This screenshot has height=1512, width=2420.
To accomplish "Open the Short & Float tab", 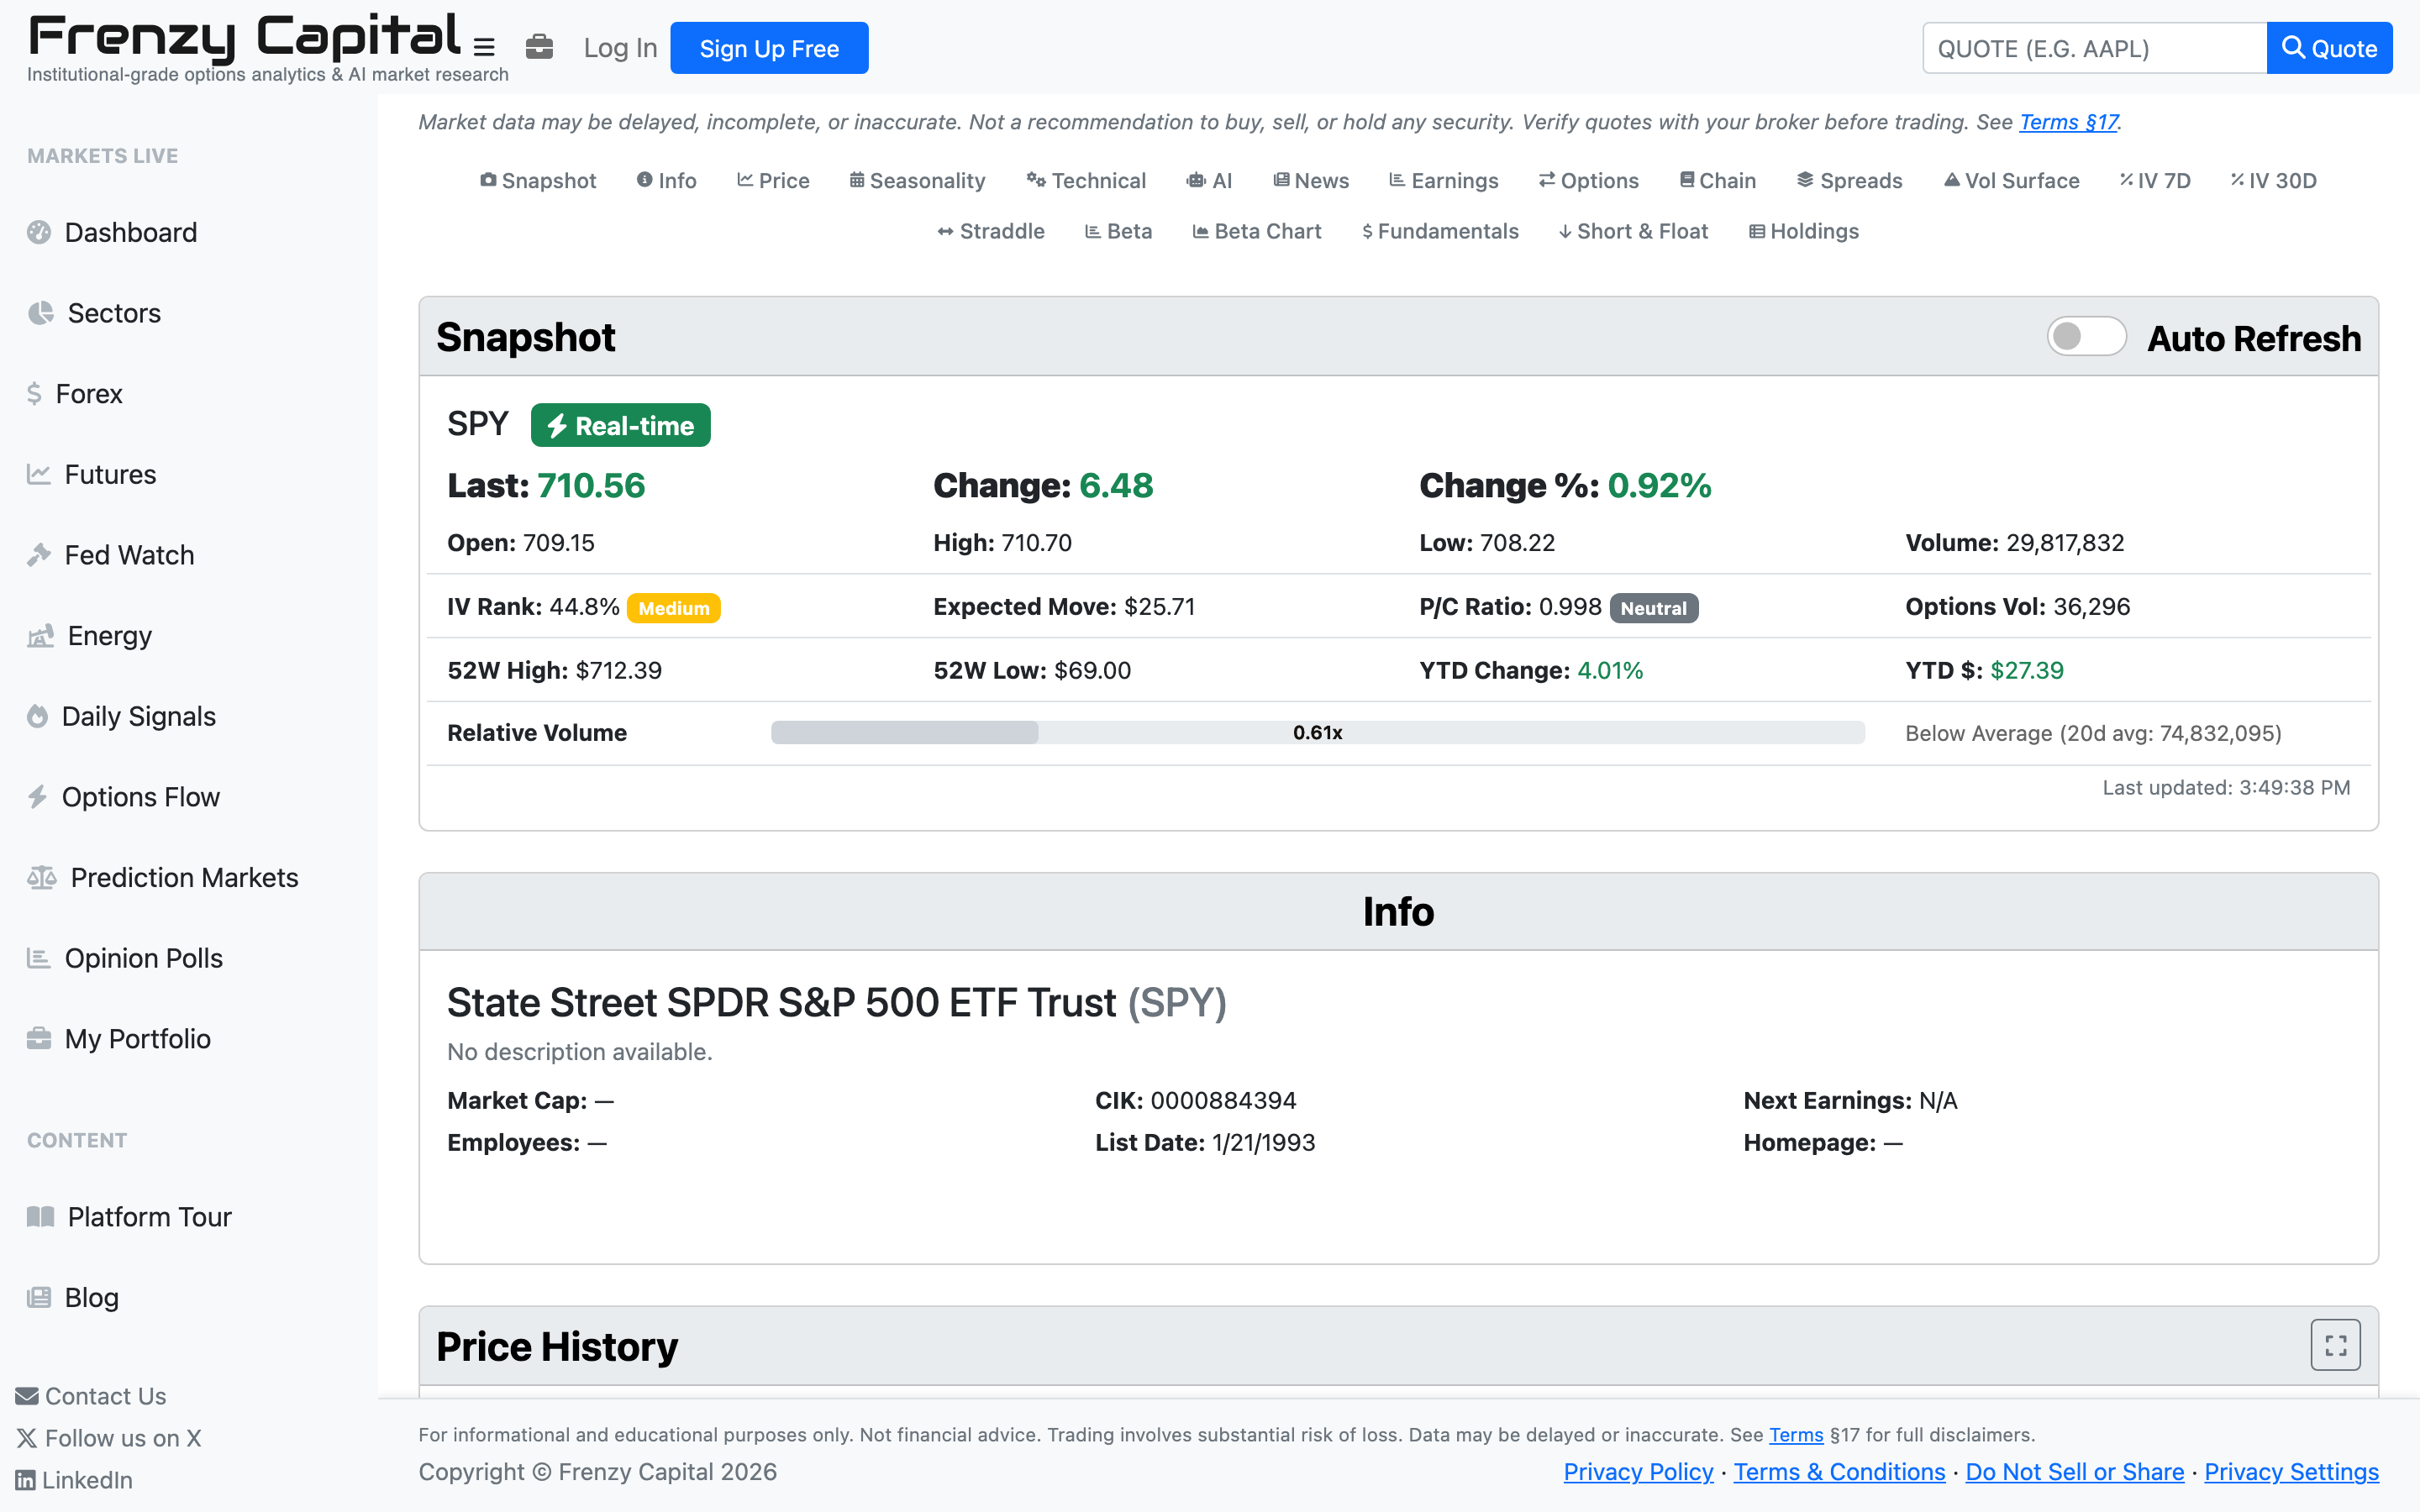I will [1634, 232].
